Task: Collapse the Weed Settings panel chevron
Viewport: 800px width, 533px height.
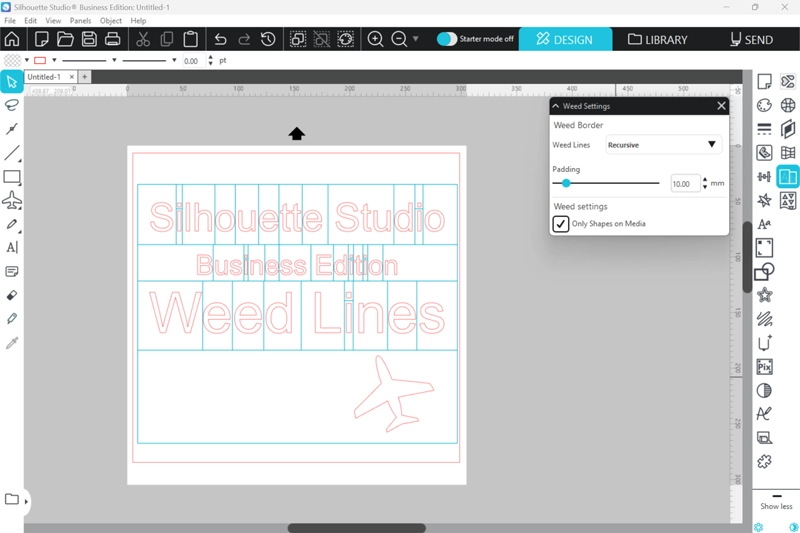Action: [556, 106]
